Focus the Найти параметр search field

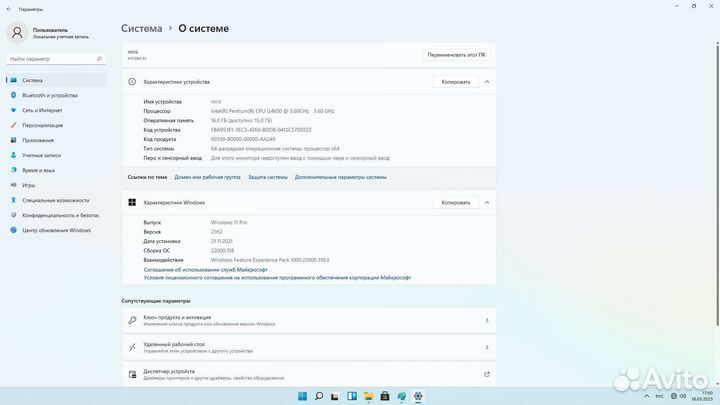tap(56, 59)
